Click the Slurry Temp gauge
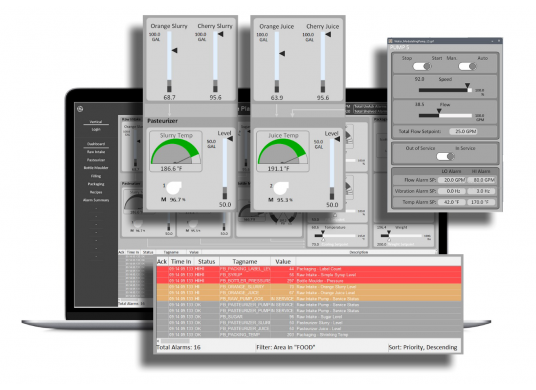 176,152
